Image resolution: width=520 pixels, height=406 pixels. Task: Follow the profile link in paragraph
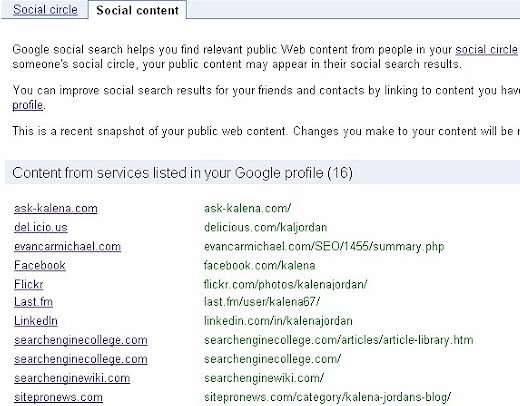28,105
